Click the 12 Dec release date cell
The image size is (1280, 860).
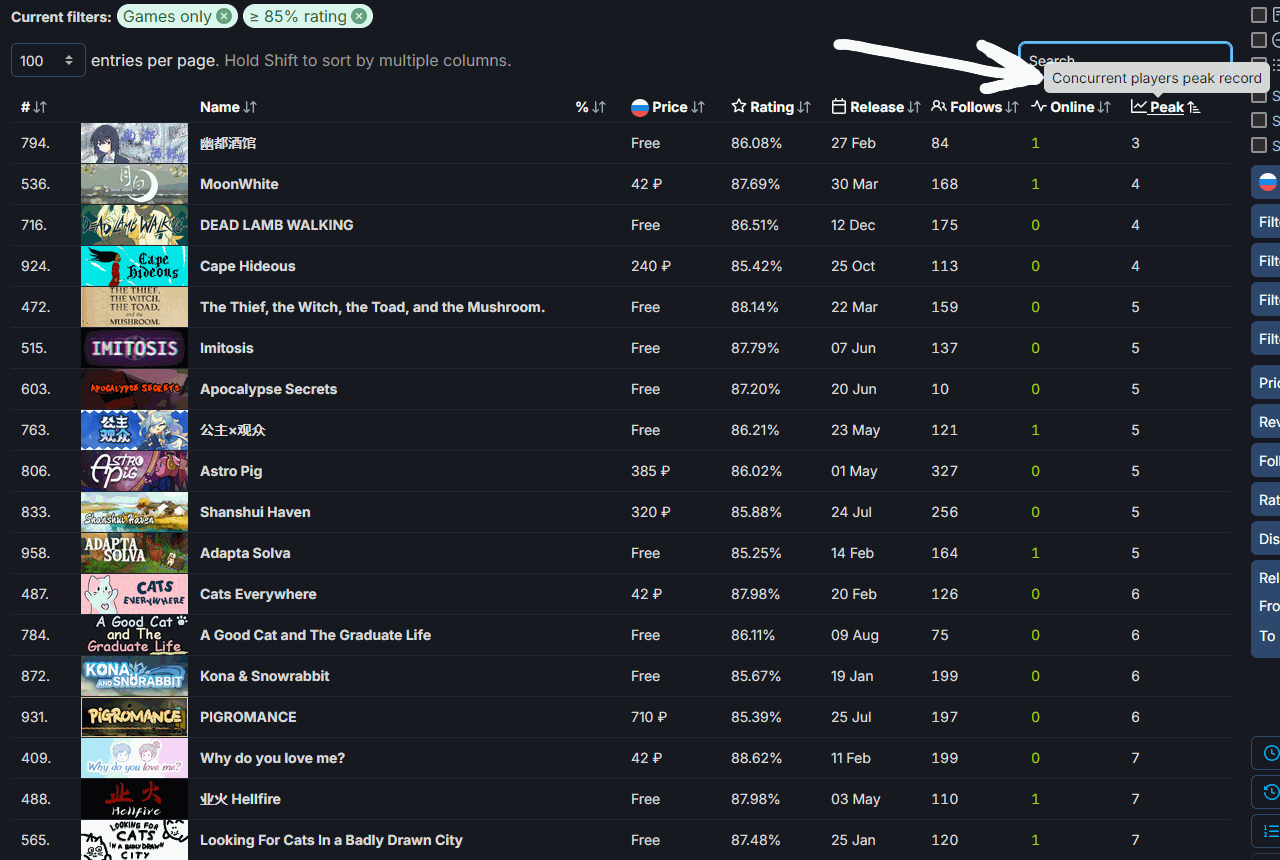coord(853,225)
